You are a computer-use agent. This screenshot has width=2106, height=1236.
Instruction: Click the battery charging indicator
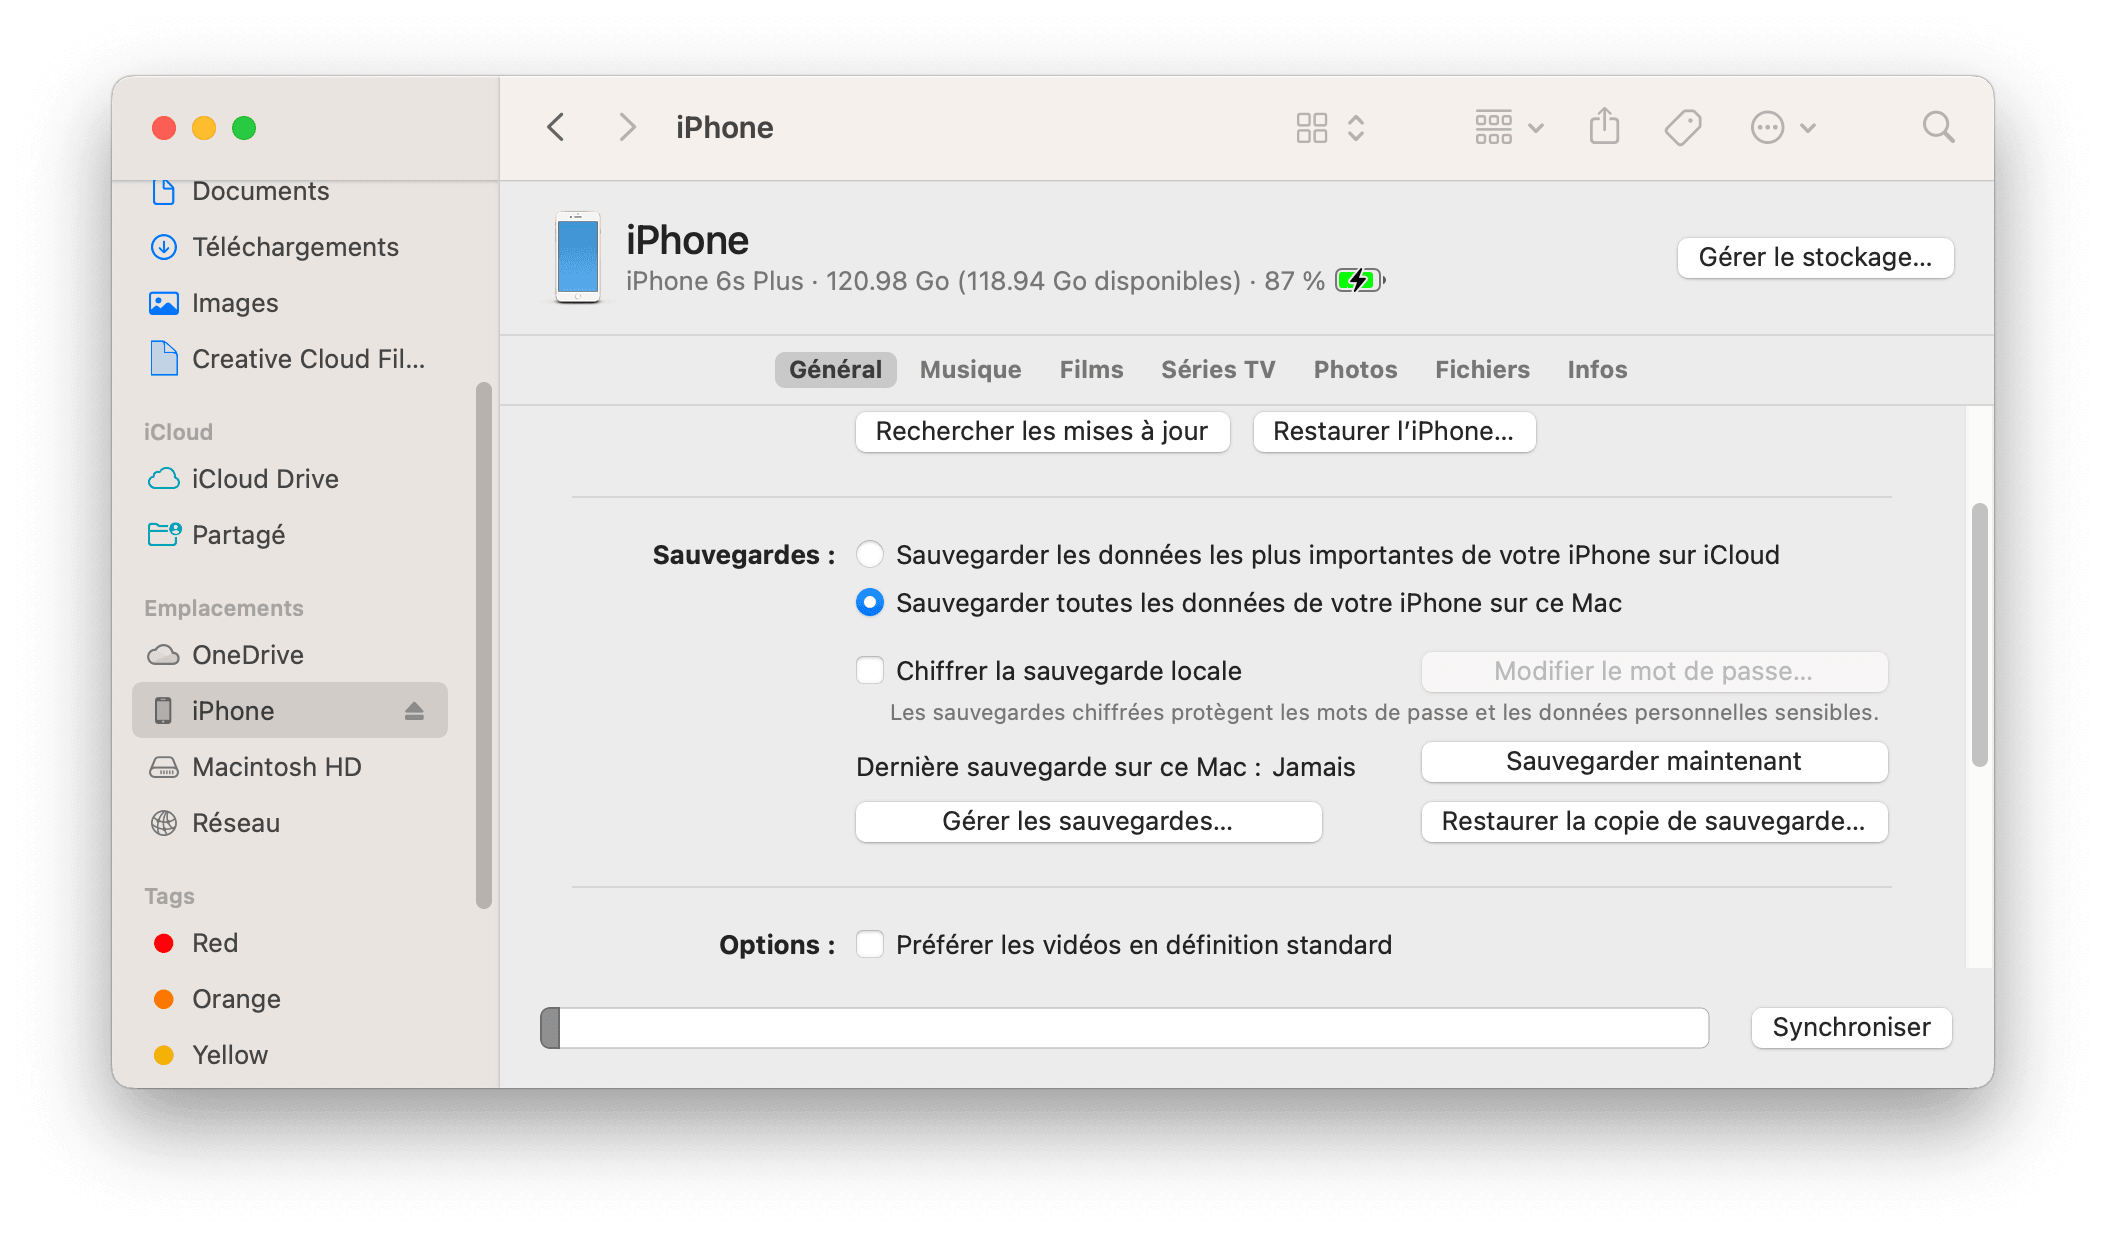click(x=1360, y=281)
